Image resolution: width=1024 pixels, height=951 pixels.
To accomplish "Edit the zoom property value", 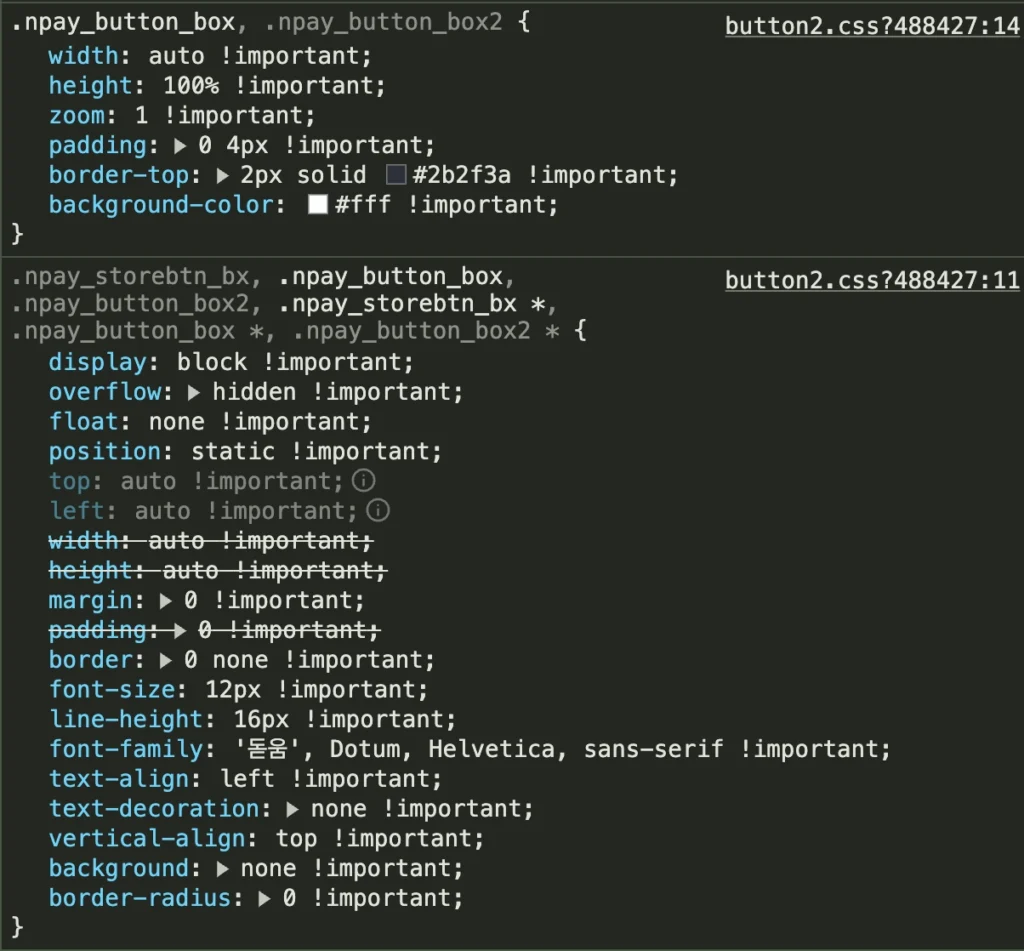I will click(x=141, y=116).
